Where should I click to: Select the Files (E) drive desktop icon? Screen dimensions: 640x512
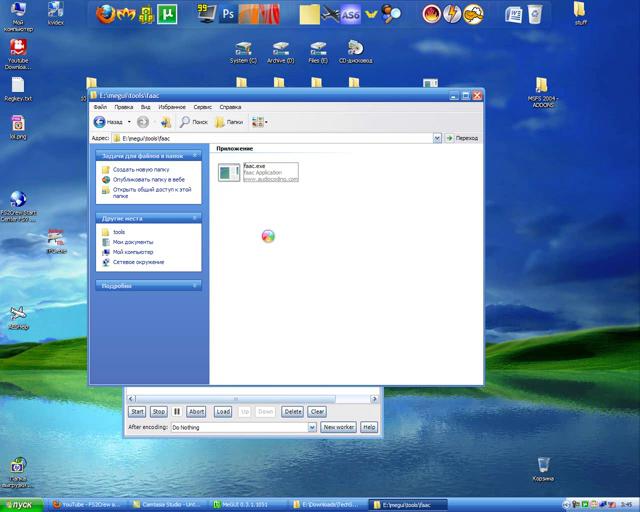(318, 52)
